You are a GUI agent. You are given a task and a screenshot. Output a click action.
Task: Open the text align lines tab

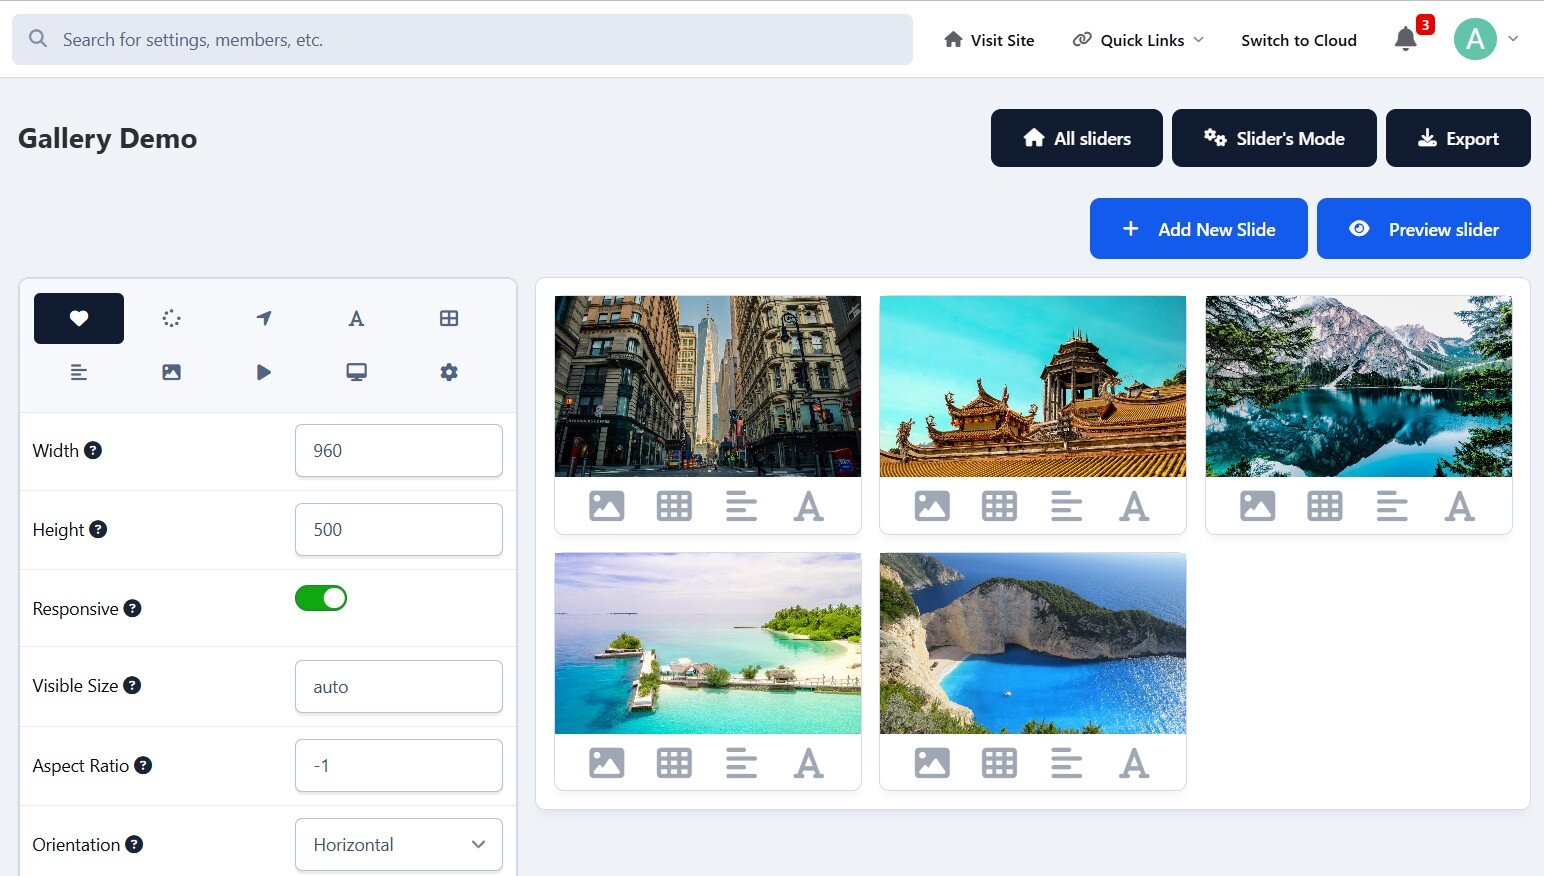(x=79, y=372)
